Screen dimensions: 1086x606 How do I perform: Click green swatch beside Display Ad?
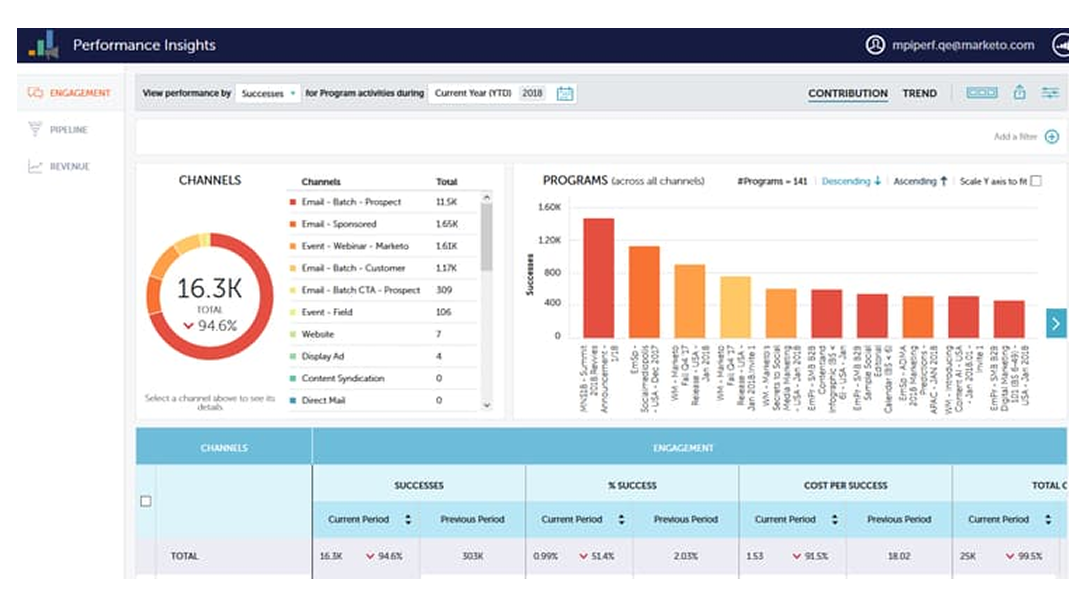[x=292, y=357]
